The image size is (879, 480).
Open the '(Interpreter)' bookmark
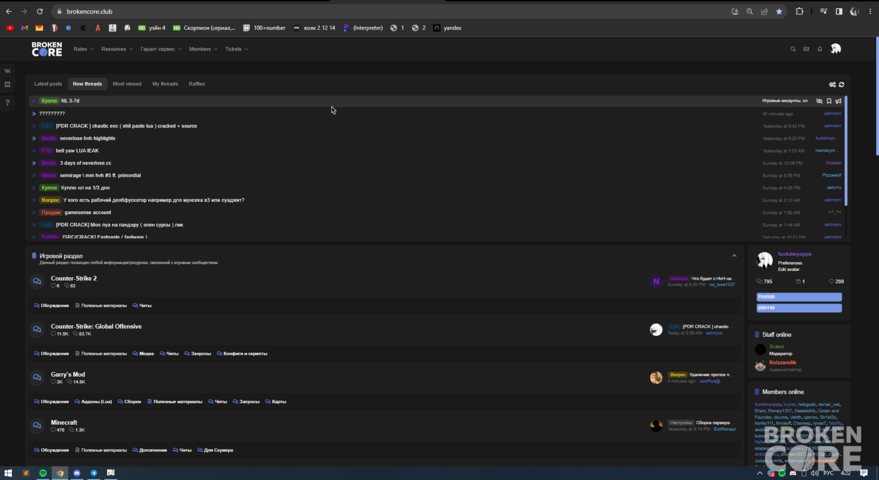[363, 27]
